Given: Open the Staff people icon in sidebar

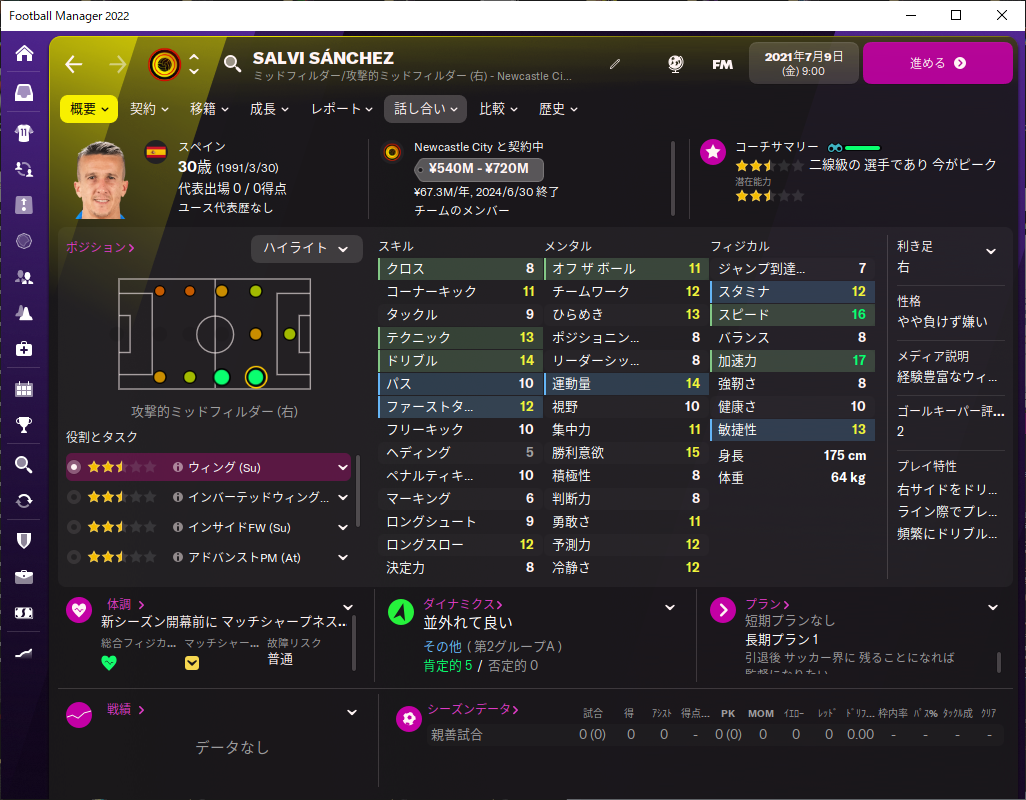Looking at the screenshot, I should coord(24,277).
